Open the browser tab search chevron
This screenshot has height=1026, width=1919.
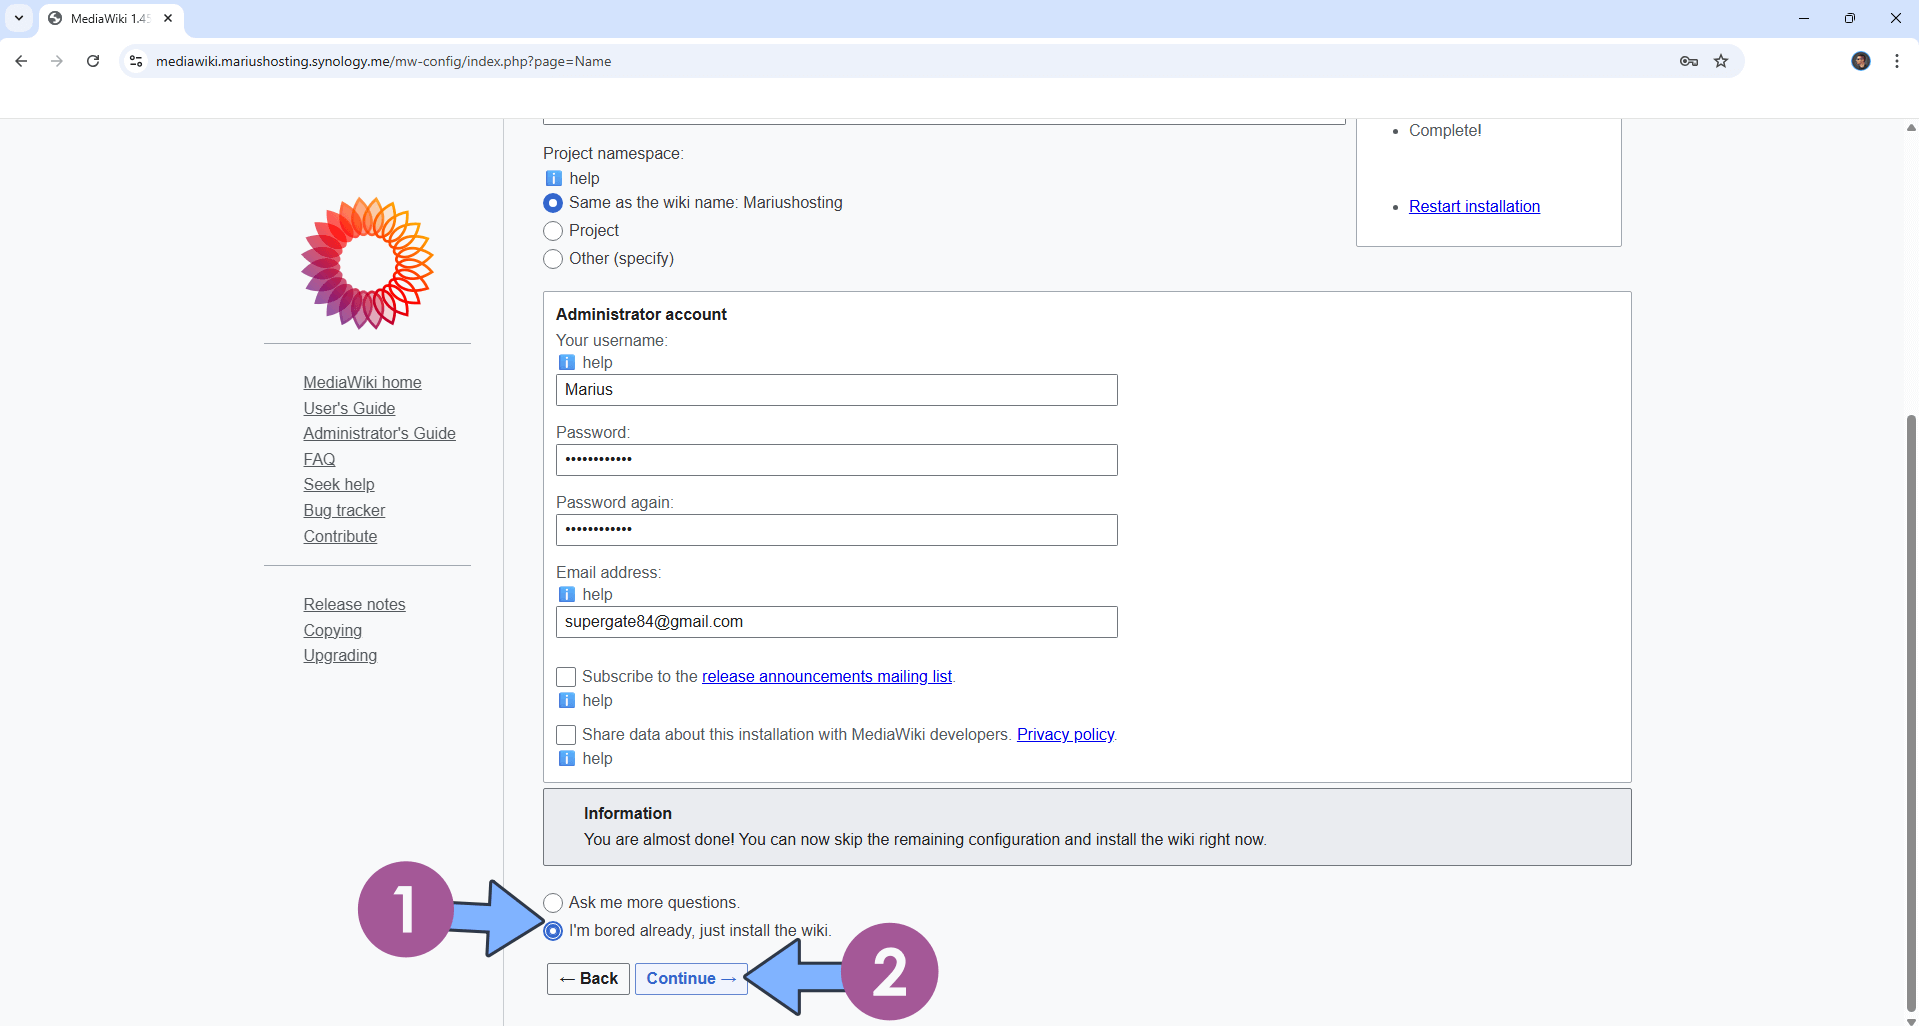coord(18,18)
